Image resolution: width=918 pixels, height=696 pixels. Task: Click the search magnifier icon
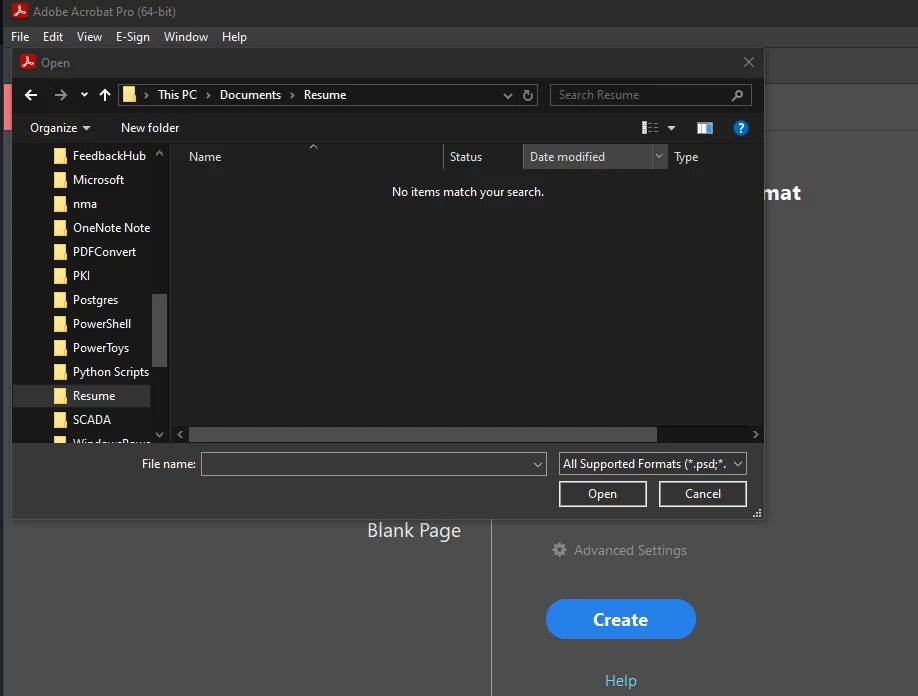(x=737, y=95)
